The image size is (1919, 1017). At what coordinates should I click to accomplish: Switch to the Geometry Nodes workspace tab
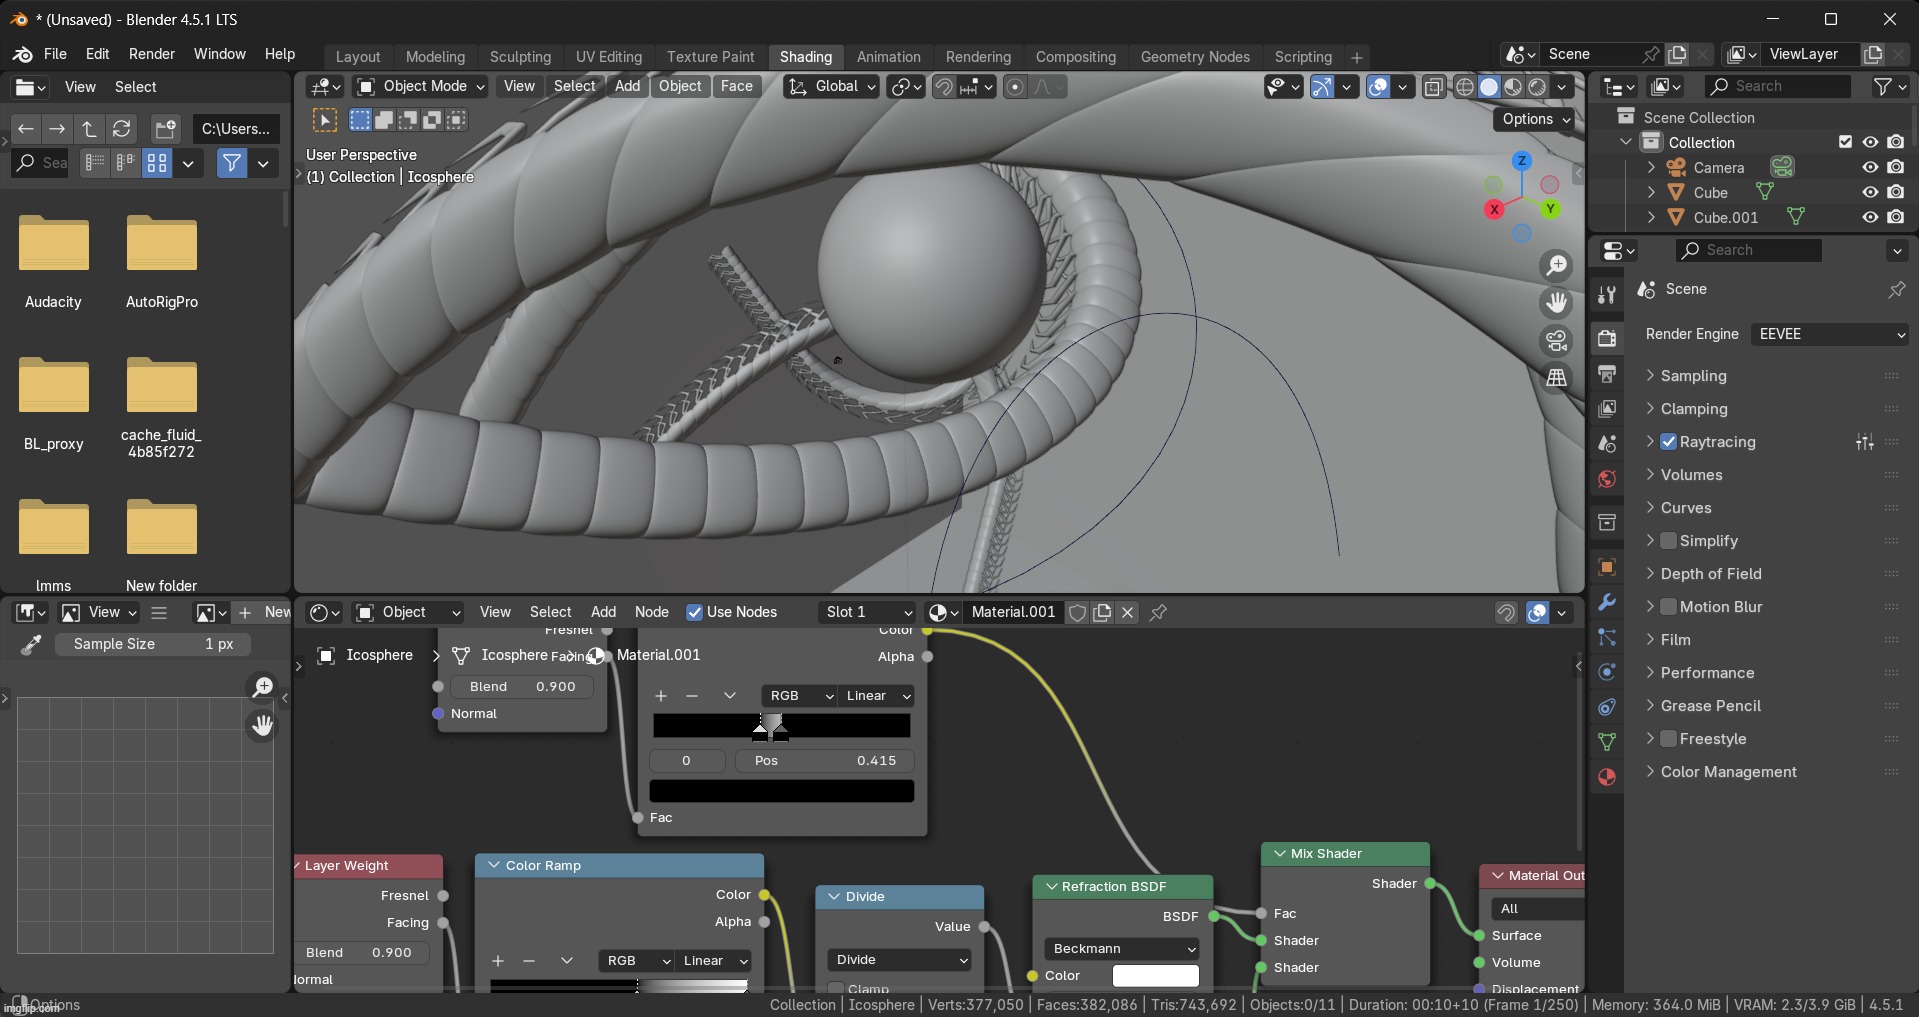tap(1195, 57)
